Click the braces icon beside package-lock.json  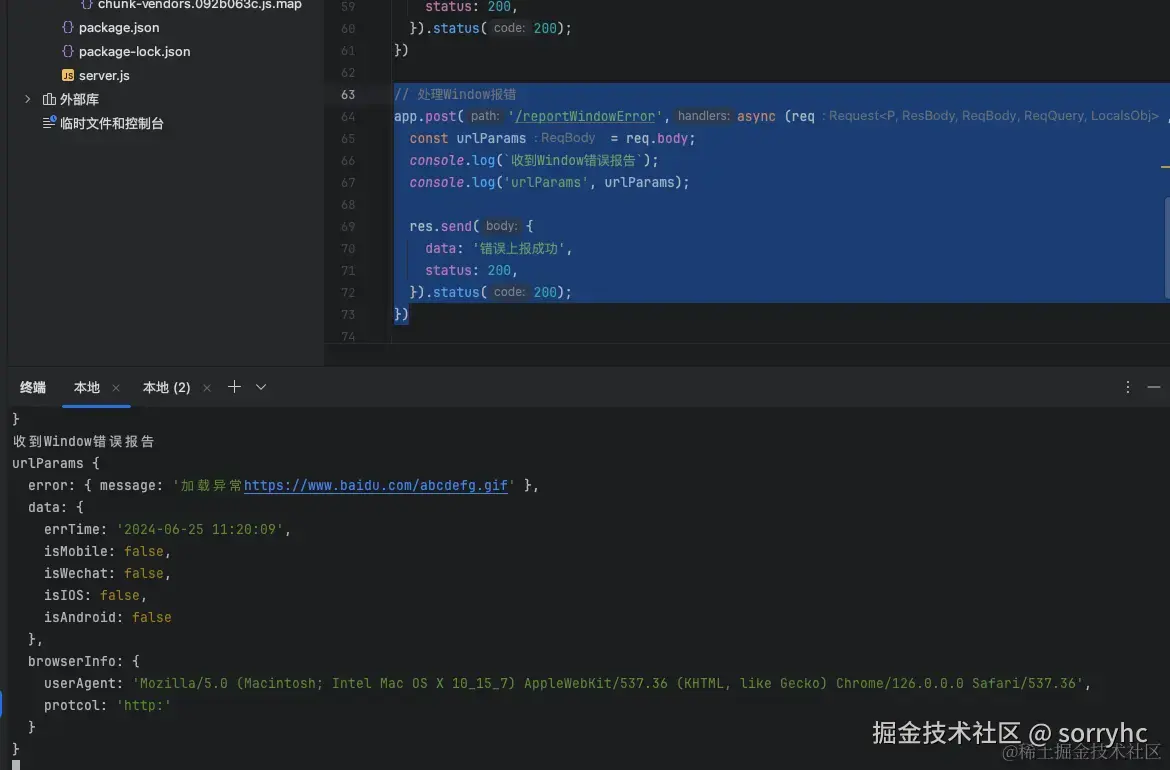pos(68,51)
